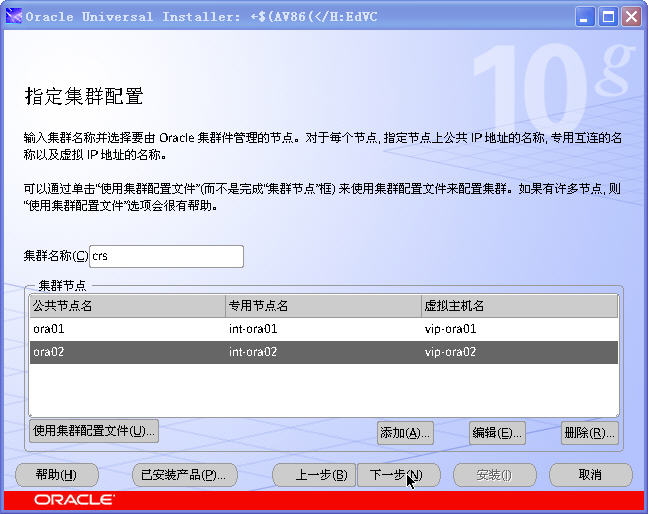The height and width of the screenshot is (514, 648).
Task: Minimize the Oracle Universal Installer window
Action: click(584, 17)
